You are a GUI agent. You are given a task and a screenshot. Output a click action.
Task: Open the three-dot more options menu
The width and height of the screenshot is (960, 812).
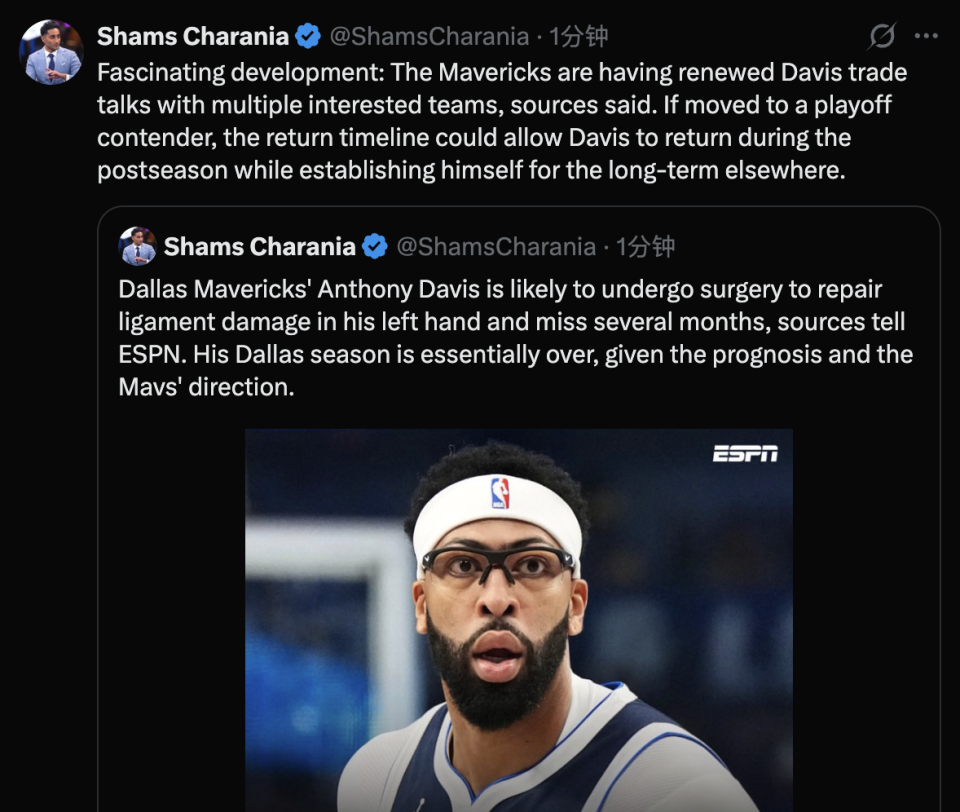click(x=926, y=36)
